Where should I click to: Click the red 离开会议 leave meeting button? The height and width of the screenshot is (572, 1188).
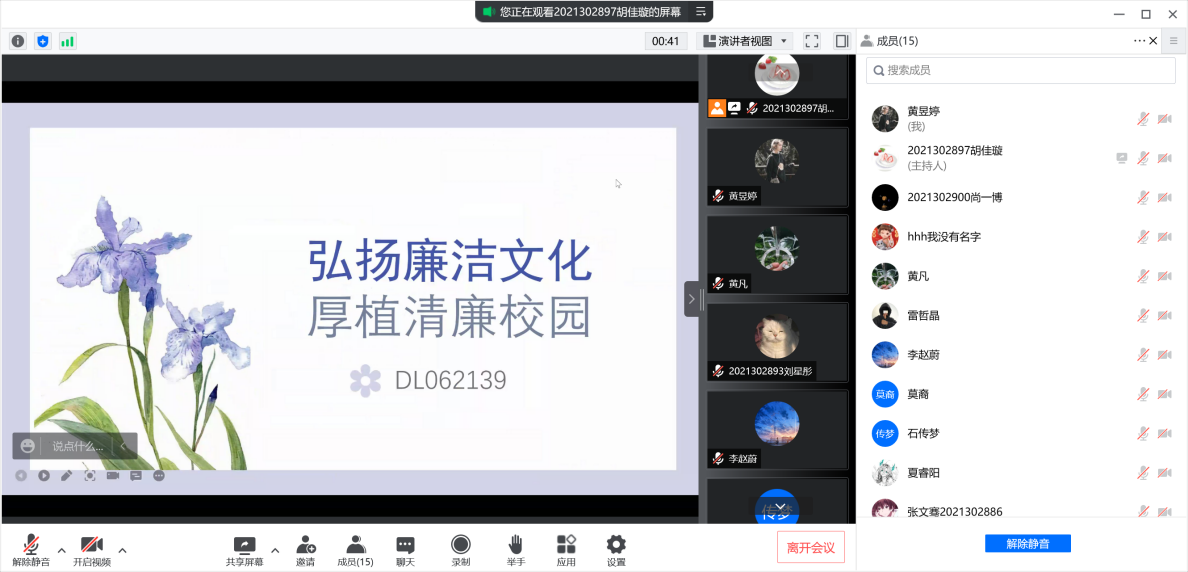click(x=811, y=547)
